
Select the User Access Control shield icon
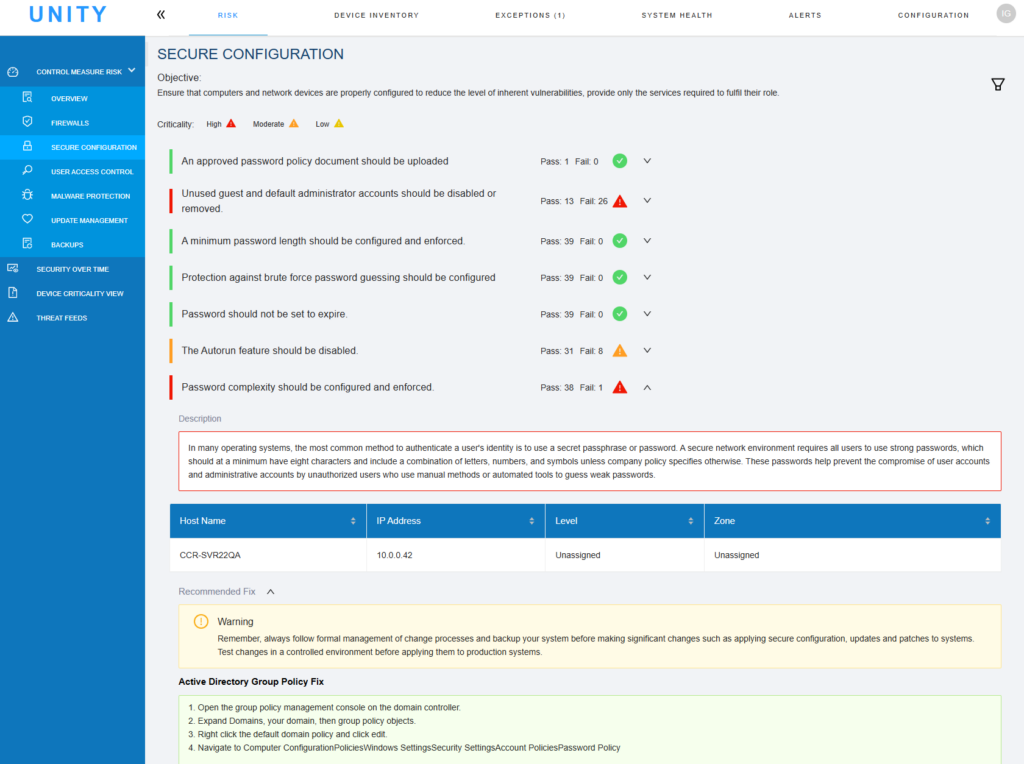click(x=27, y=171)
